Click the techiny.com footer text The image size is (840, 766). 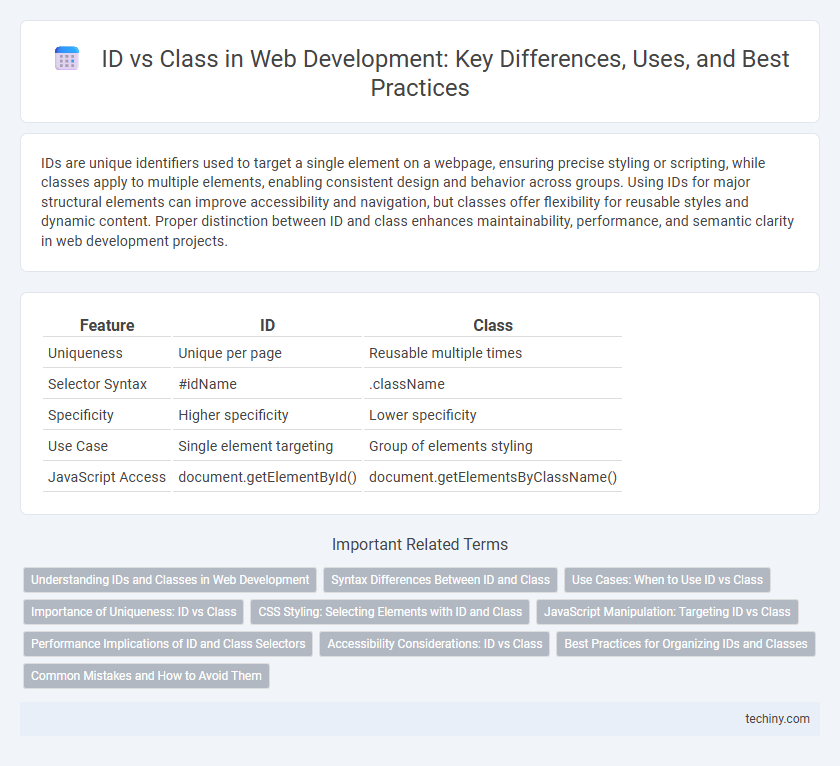(x=777, y=719)
